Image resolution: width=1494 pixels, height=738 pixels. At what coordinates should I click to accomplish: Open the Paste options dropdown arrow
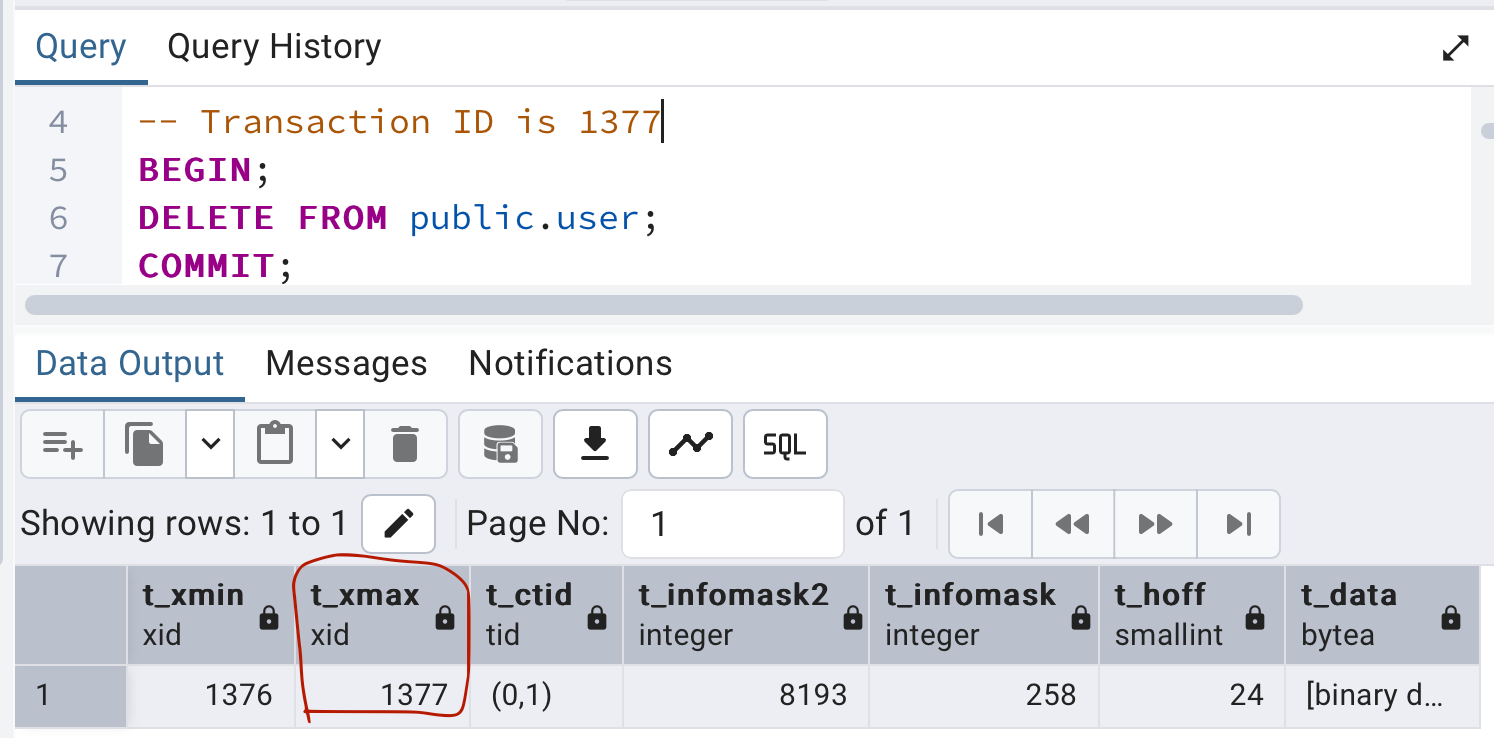click(341, 444)
